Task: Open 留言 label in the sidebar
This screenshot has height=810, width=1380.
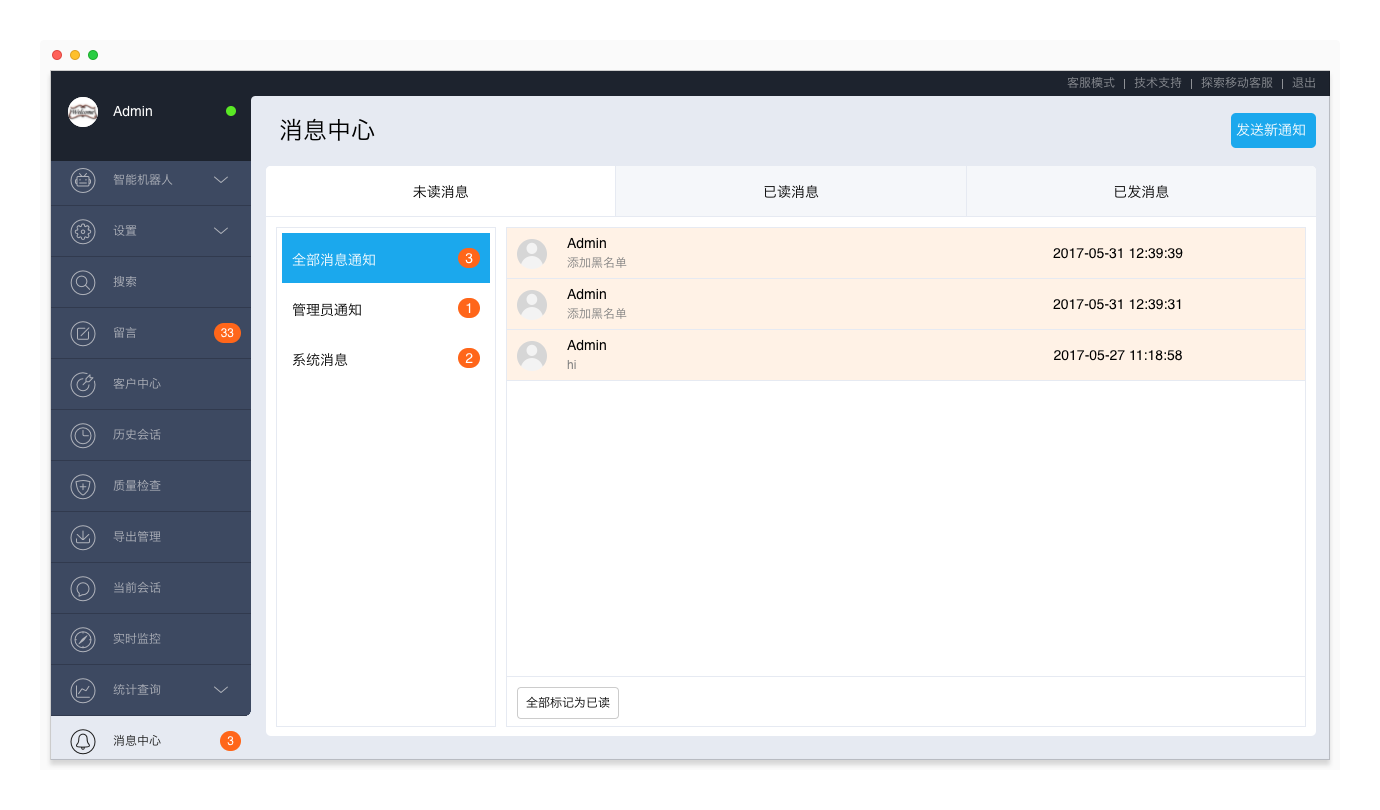Action: [125, 333]
